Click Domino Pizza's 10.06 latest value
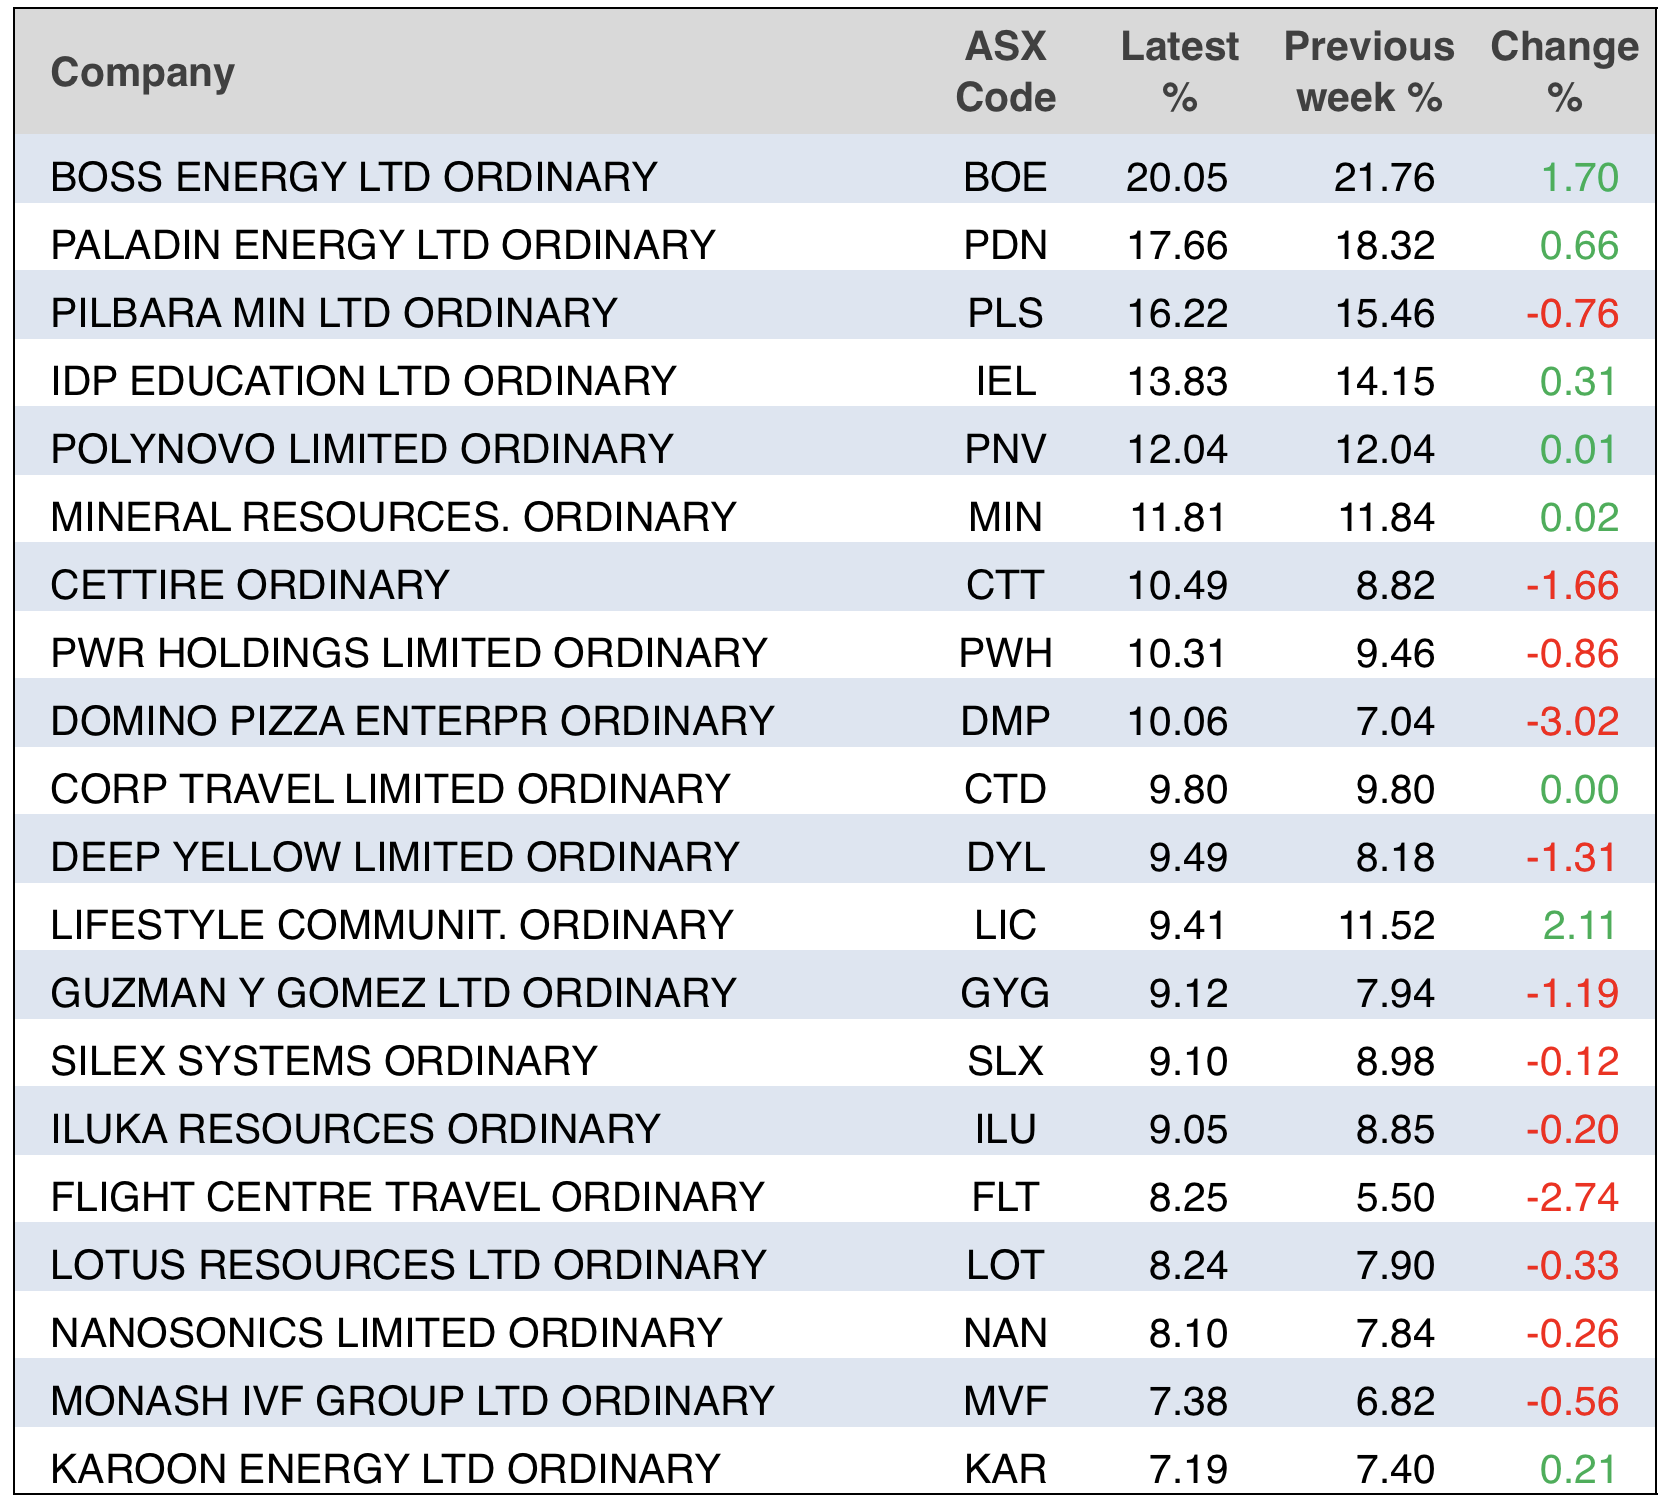The image size is (1666, 1506). (x=1177, y=721)
